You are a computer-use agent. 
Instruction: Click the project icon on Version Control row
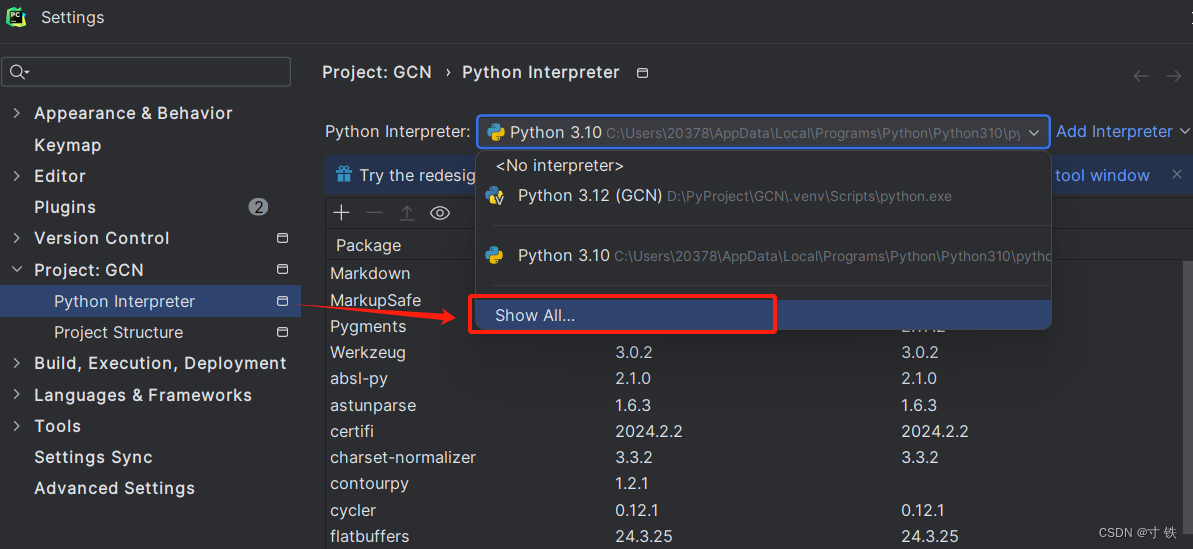pos(282,238)
